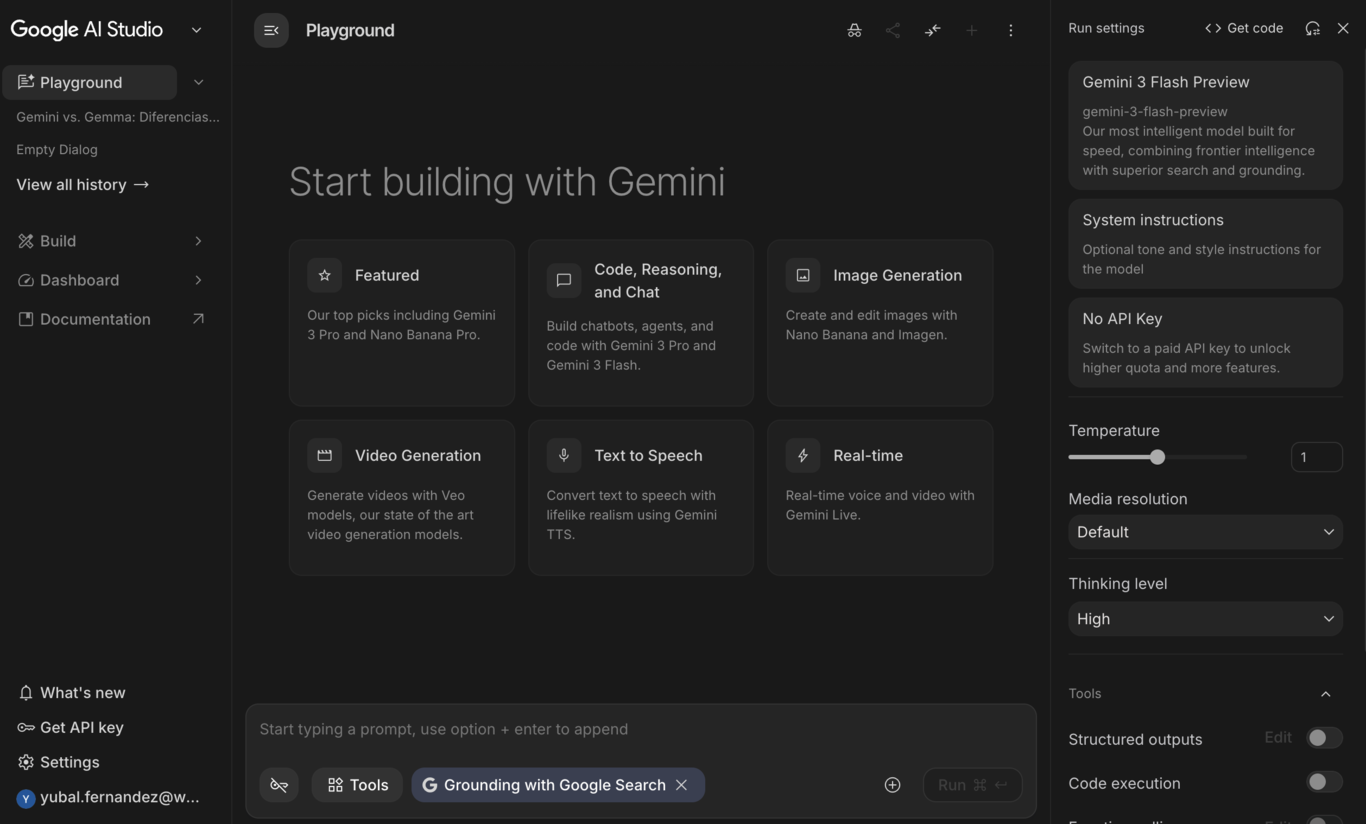Open What's new in the sidebar
This screenshot has height=824, width=1366.
click(x=71, y=693)
